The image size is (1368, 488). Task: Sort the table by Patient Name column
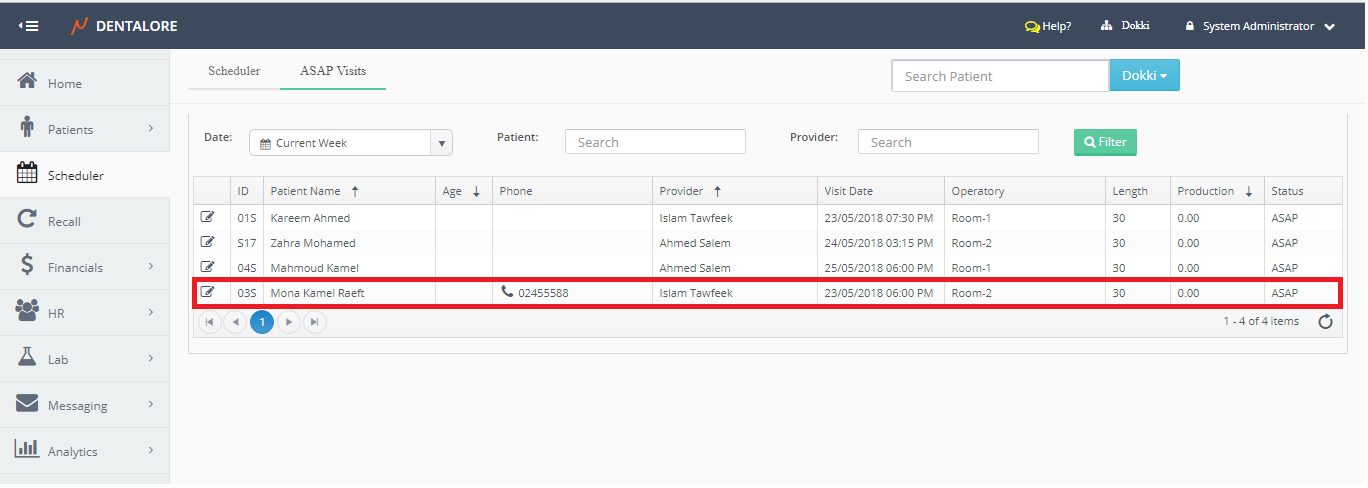pos(306,191)
